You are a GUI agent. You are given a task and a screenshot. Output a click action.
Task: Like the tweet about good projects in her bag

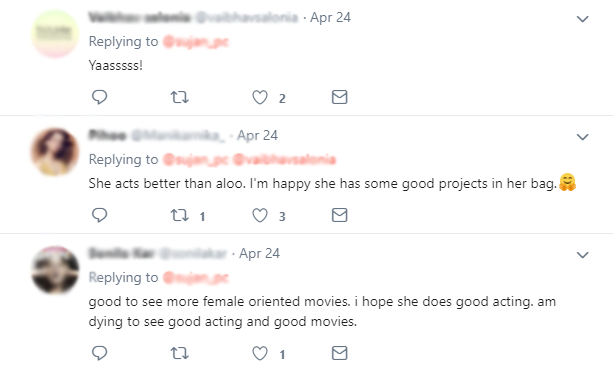[260, 215]
